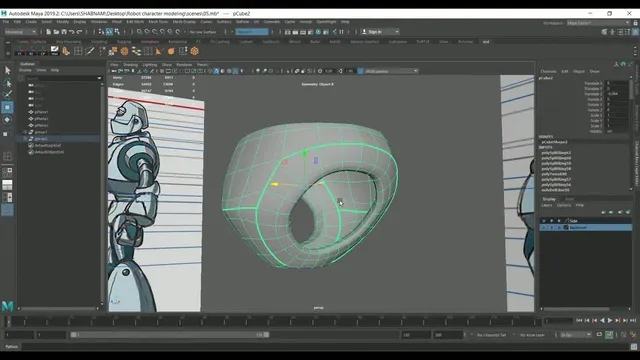
Task: Activate the Paint Selection tool
Action: click(7, 95)
